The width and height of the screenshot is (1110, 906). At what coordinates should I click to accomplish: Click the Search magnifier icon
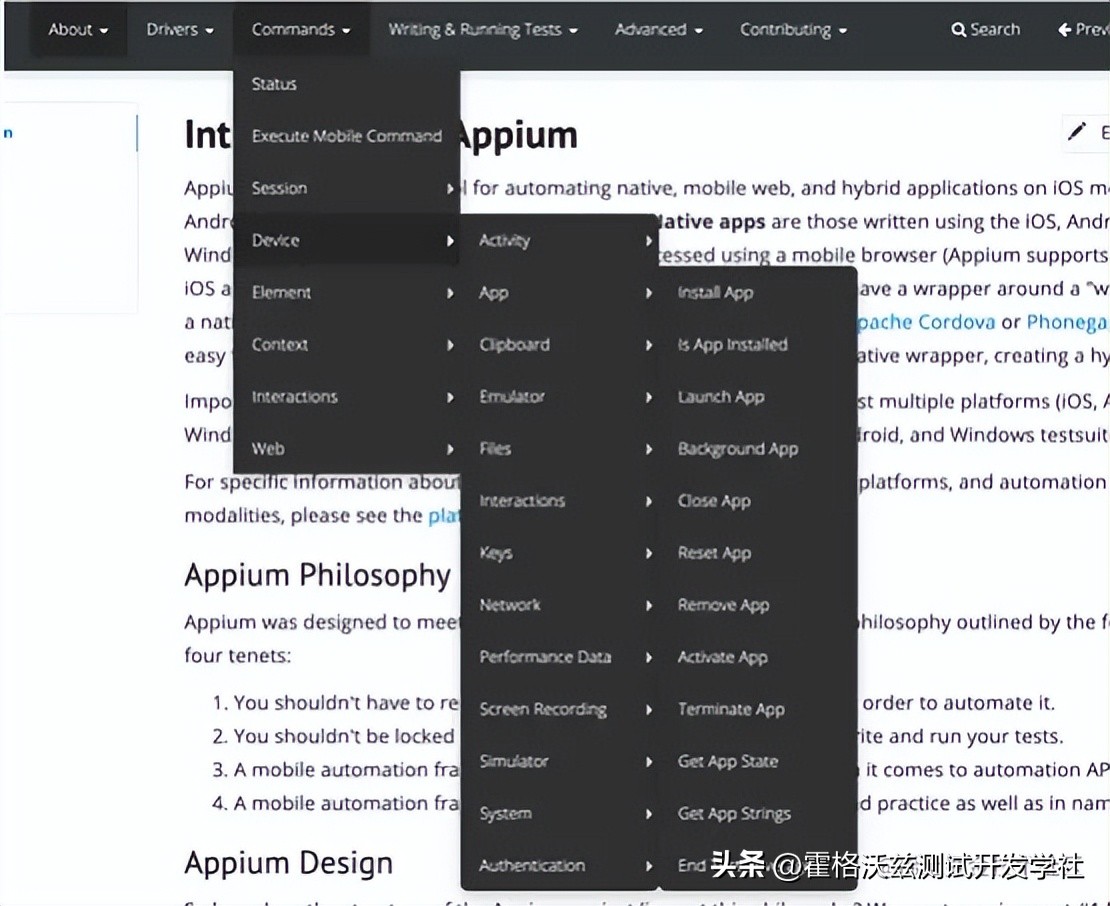coord(958,30)
